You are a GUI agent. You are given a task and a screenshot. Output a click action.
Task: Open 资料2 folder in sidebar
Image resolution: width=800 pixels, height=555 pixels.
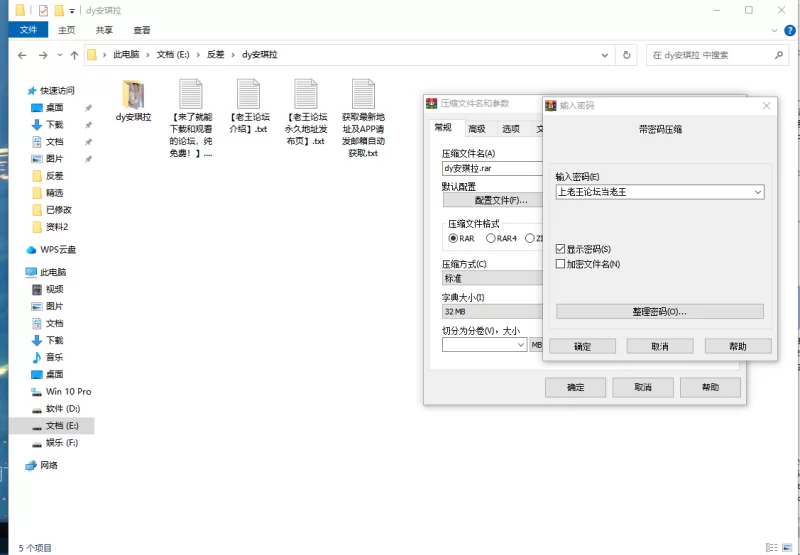[x=50, y=227]
